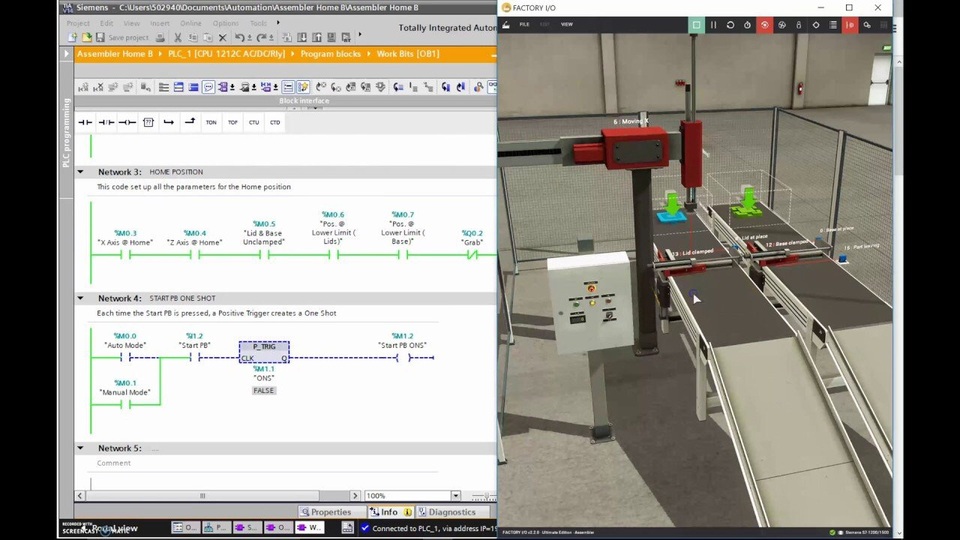Redo the last action in TIA Portal

click(x=262, y=38)
